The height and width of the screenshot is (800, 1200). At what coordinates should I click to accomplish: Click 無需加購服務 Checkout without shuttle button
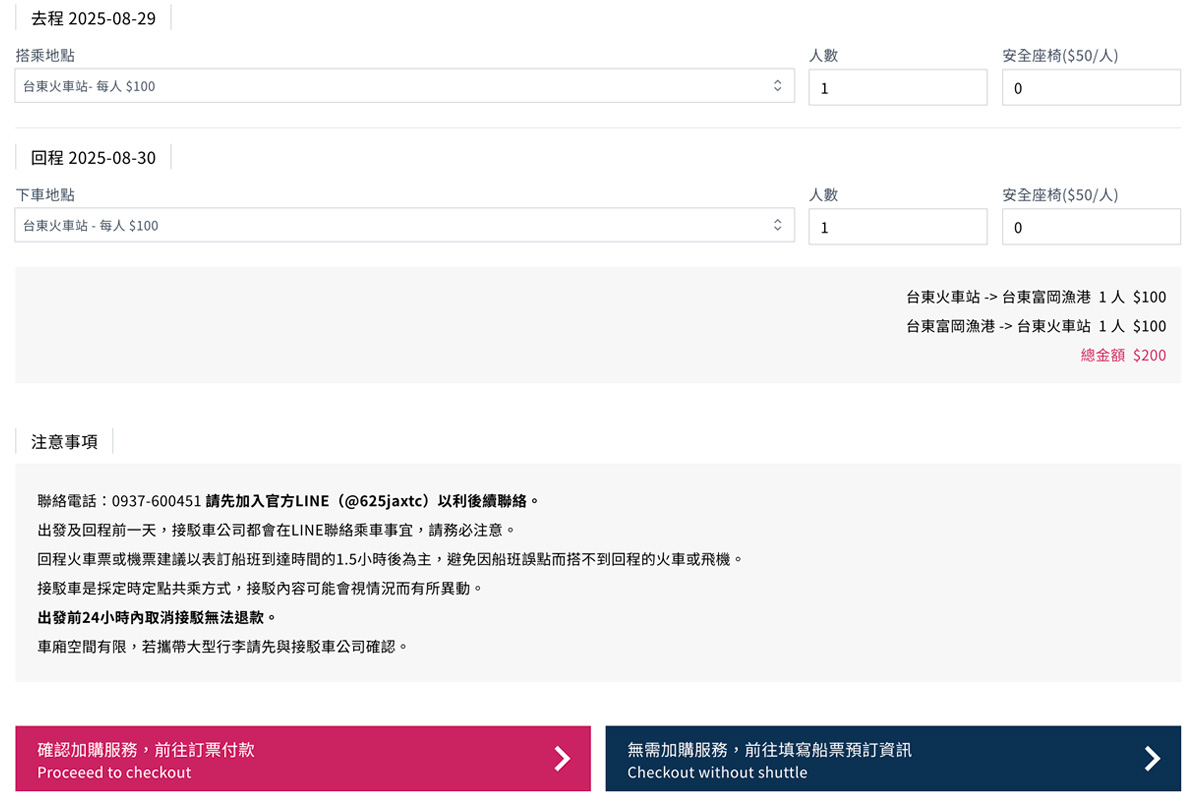pos(893,759)
